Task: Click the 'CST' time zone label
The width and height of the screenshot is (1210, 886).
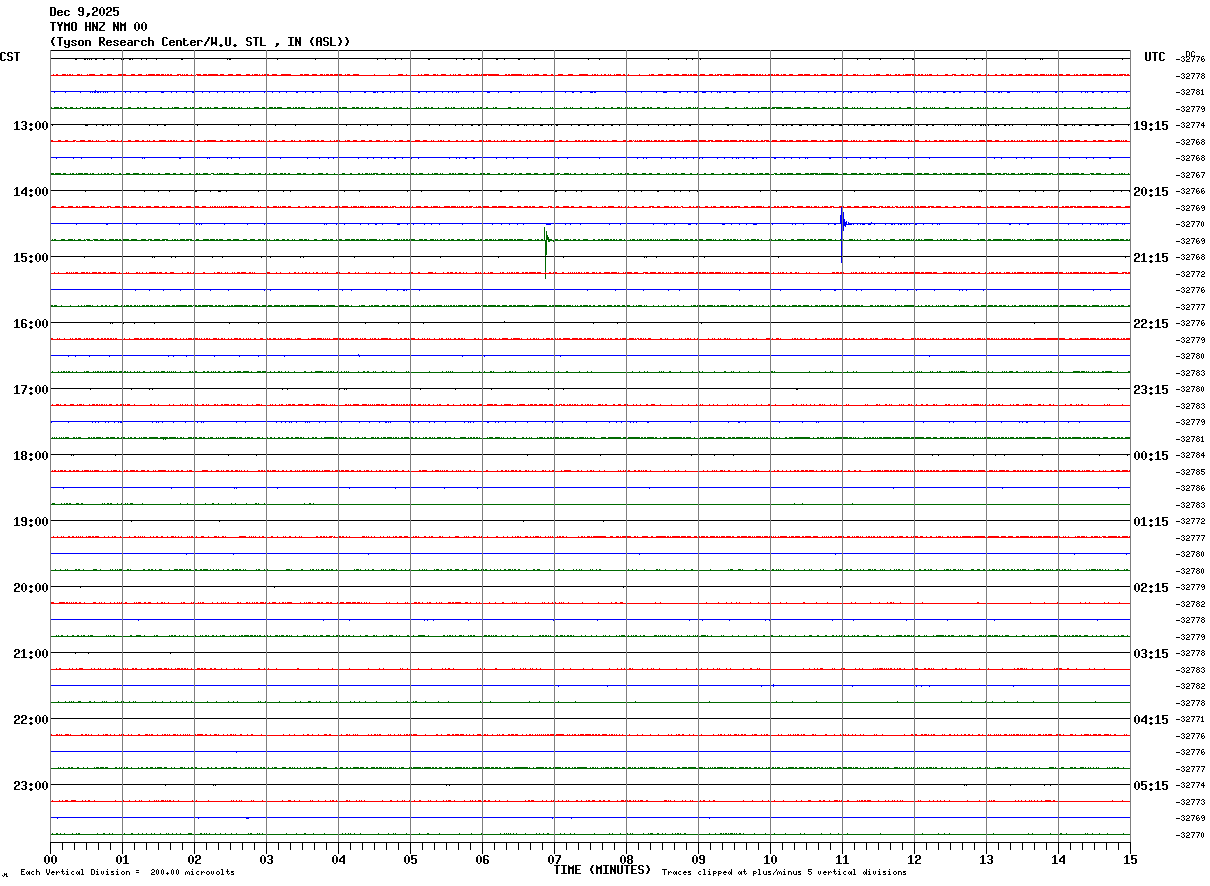Action: coord(10,57)
